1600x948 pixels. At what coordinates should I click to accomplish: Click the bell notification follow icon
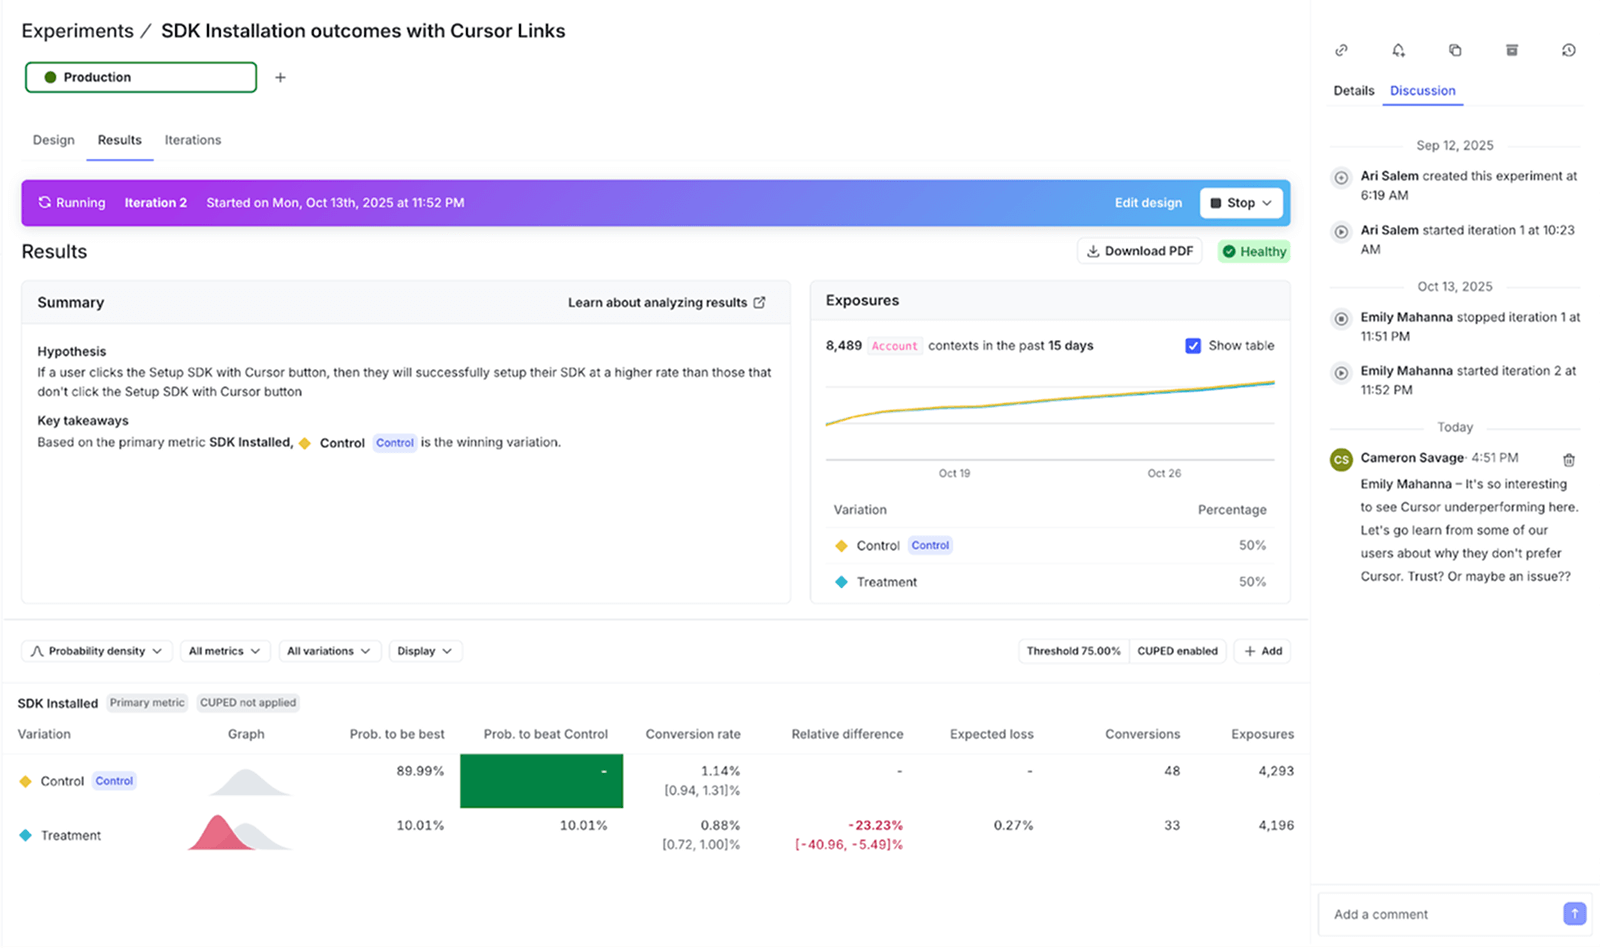coord(1398,50)
